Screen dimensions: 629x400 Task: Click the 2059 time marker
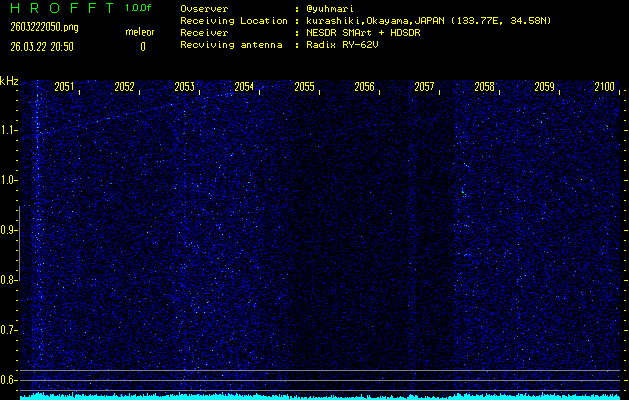click(544, 87)
